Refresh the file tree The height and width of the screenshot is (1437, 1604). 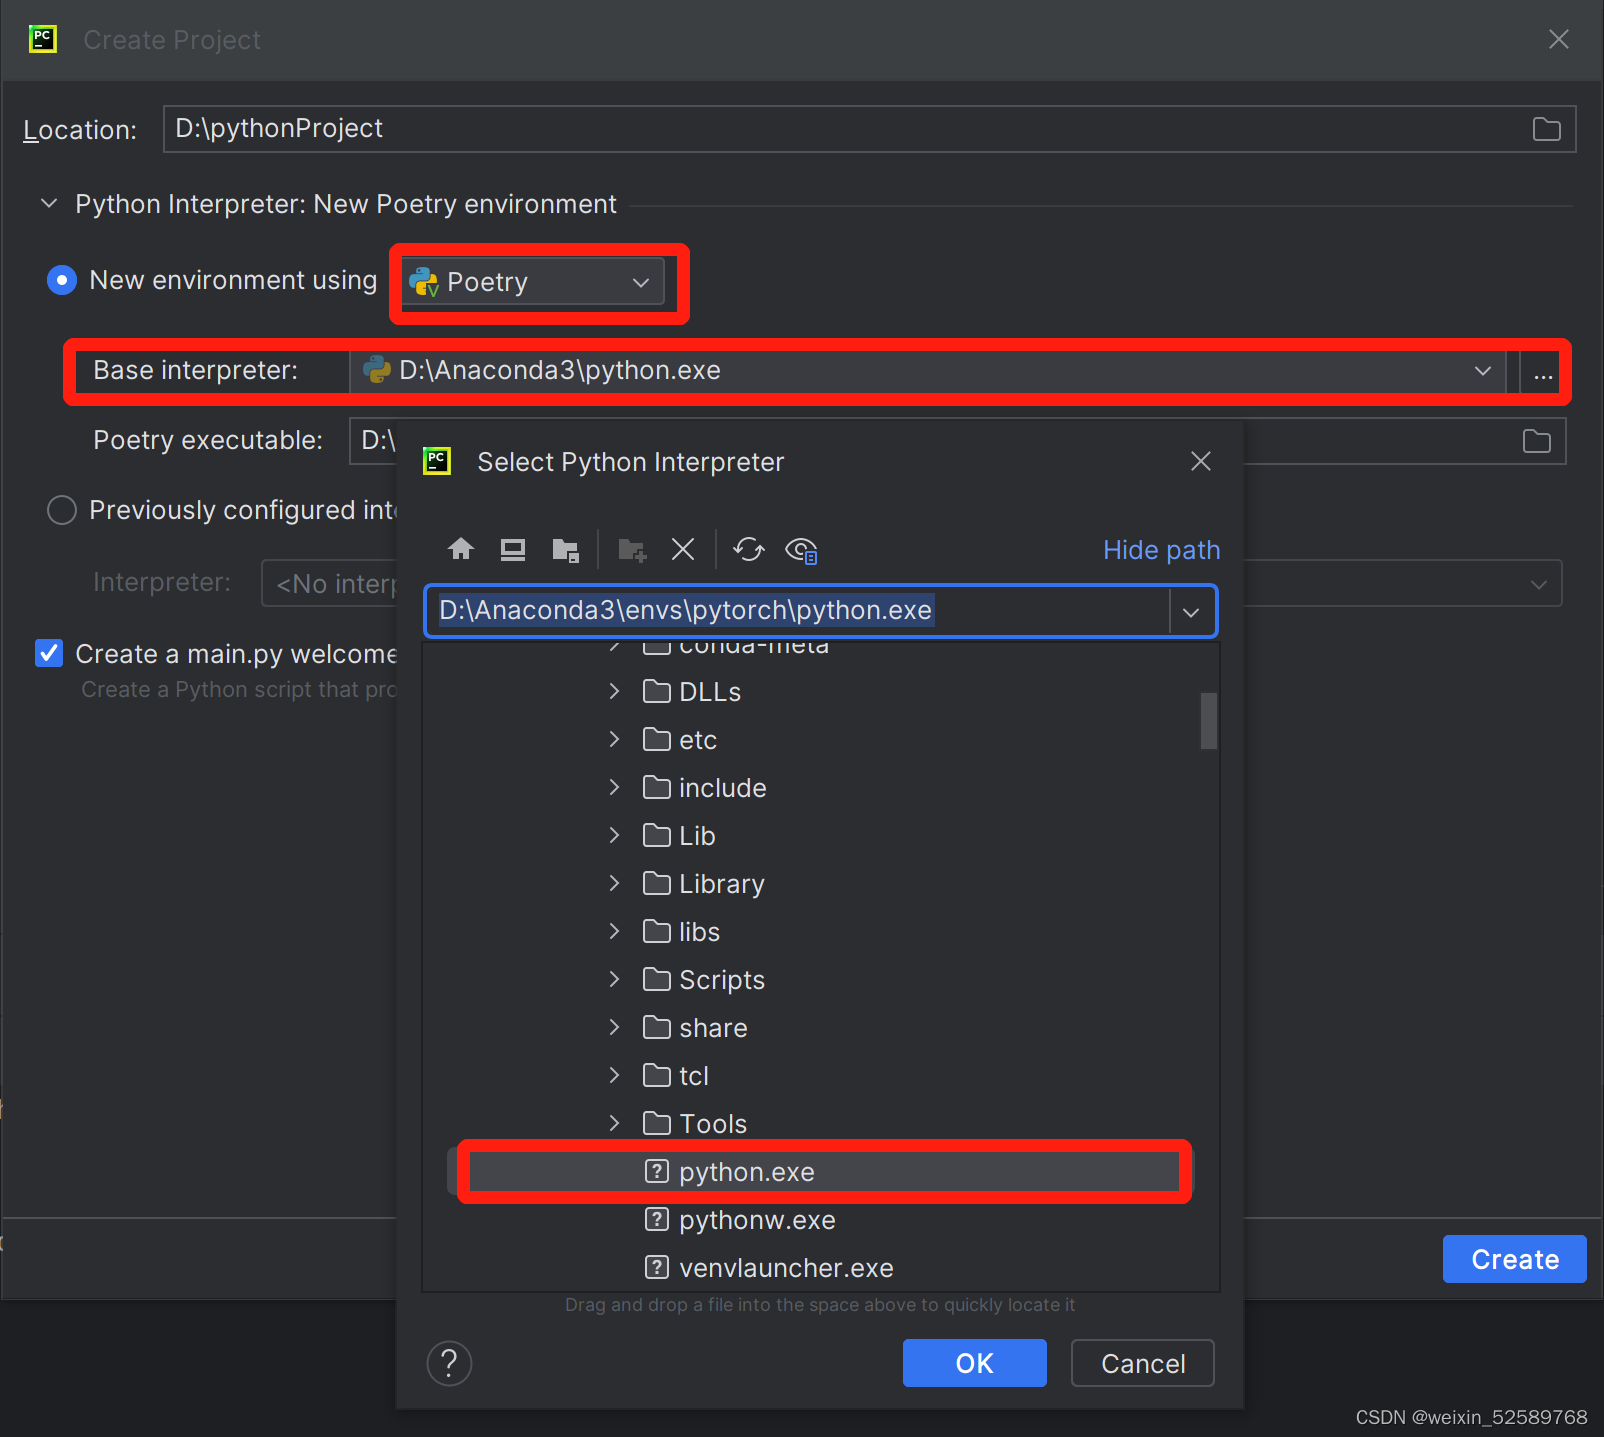pyautogui.click(x=749, y=549)
